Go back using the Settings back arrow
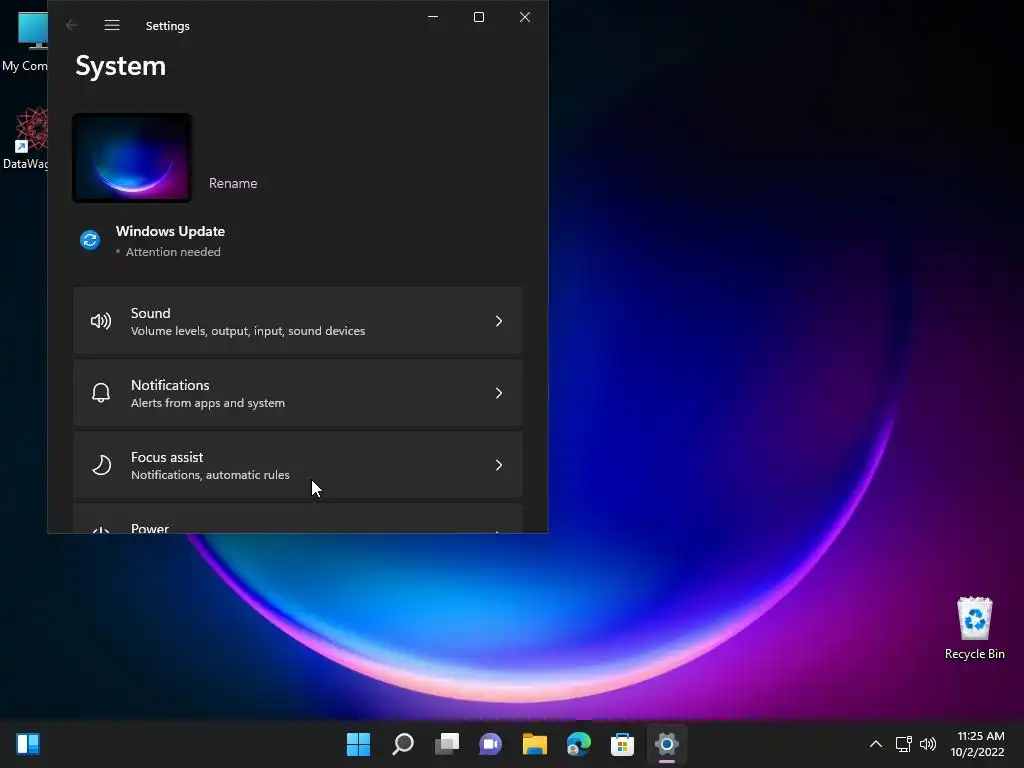The height and width of the screenshot is (768, 1024). pos(72,25)
